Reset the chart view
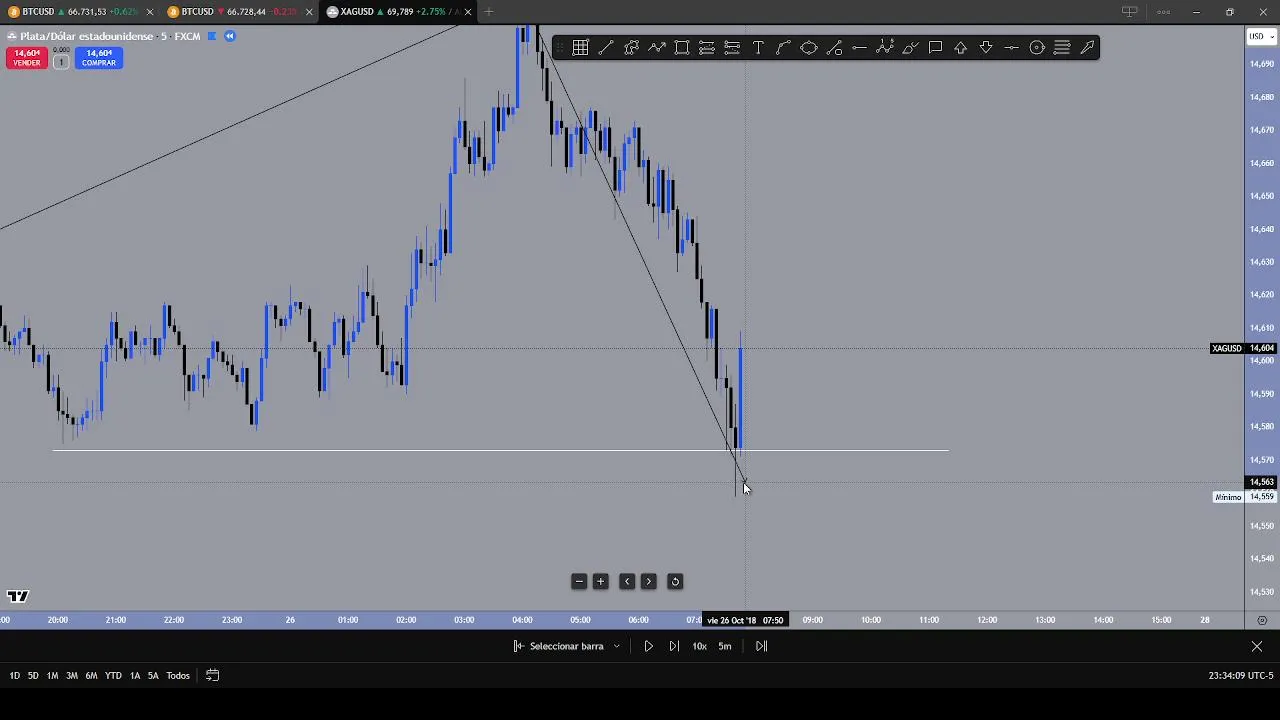The image size is (1280, 720). coord(675,581)
